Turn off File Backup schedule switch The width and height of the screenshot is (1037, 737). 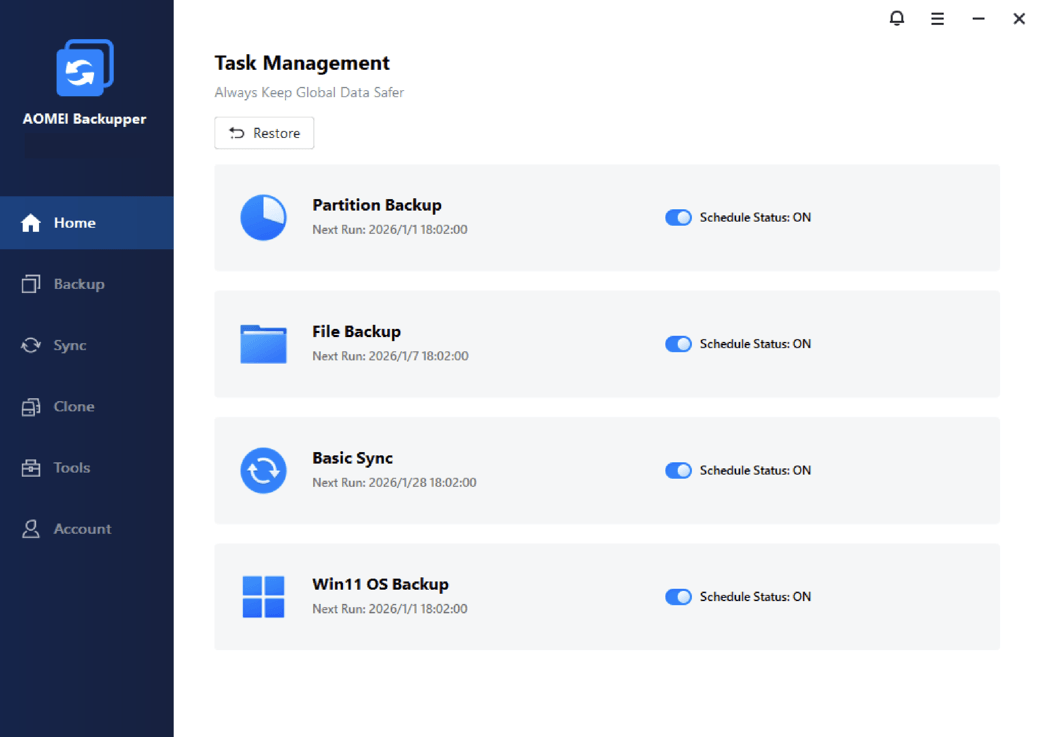(678, 344)
